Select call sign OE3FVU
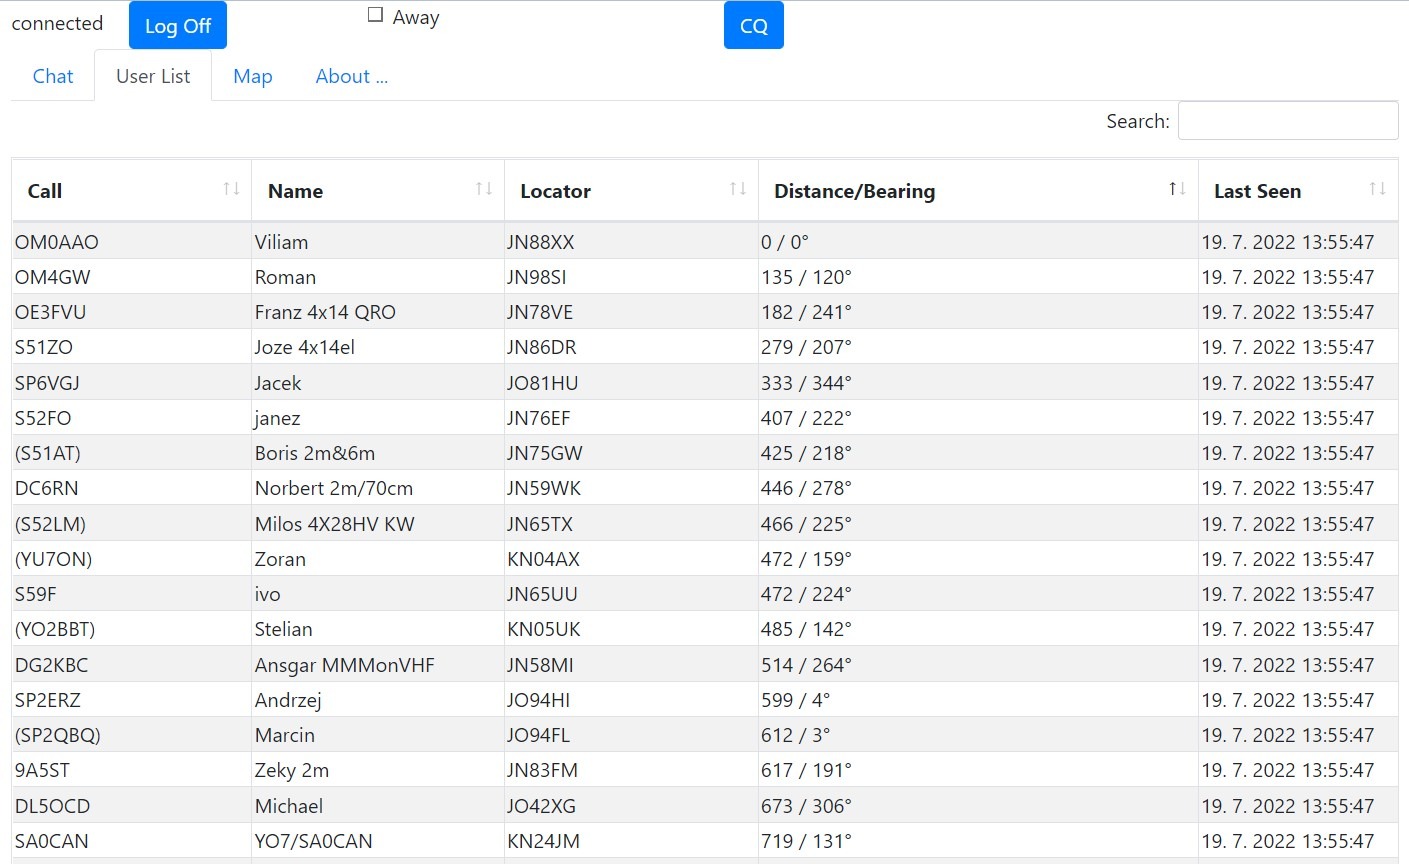This screenshot has width=1409, height=864. pyautogui.click(x=51, y=312)
